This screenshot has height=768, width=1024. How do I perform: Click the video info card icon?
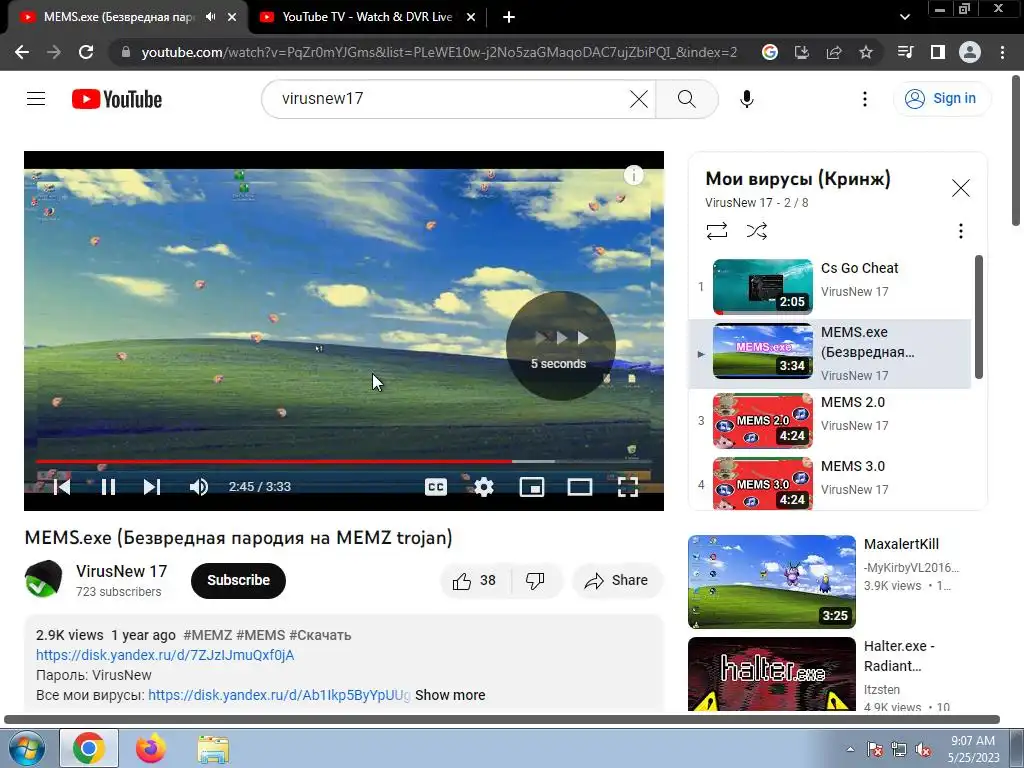coord(633,175)
